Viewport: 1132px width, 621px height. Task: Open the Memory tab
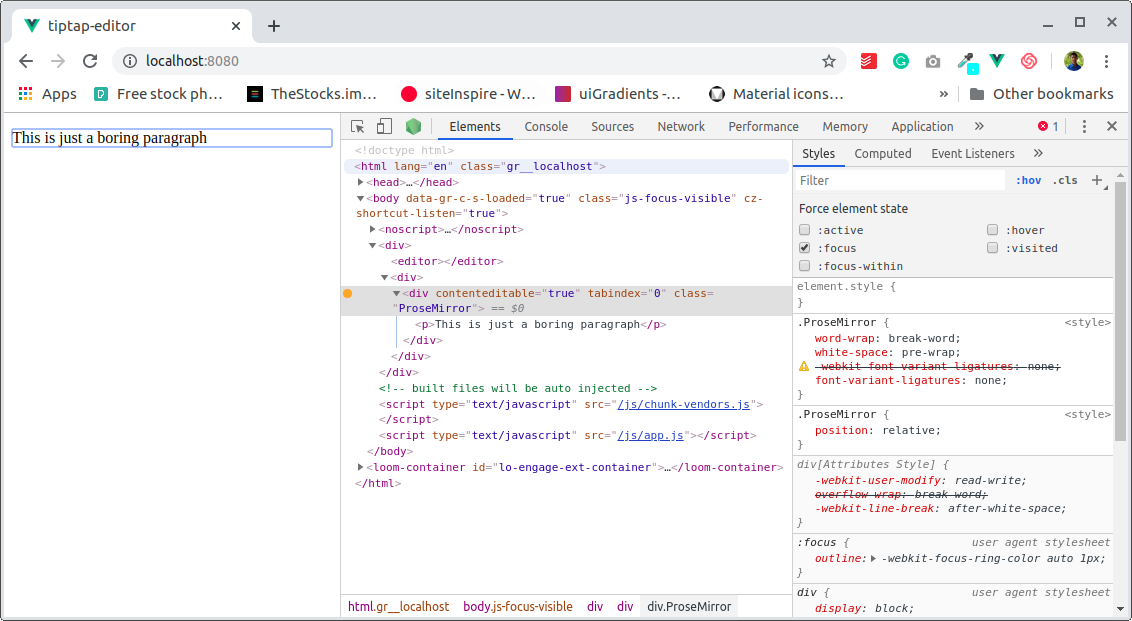845,126
